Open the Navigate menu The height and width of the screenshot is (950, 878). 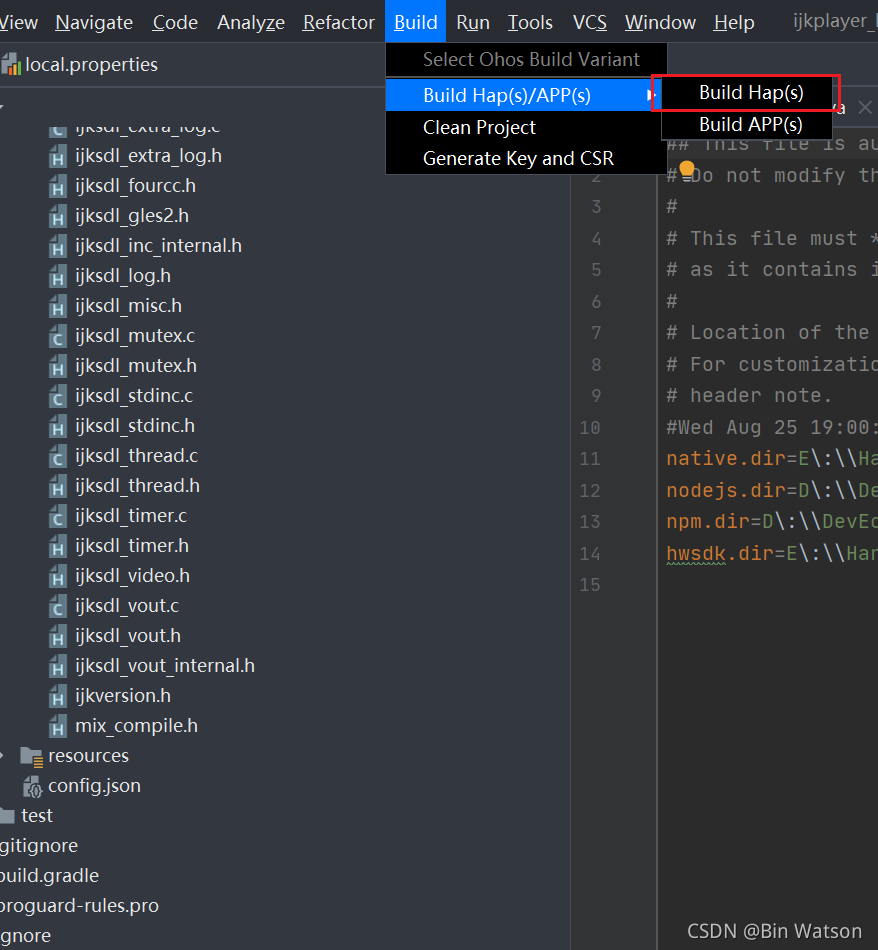[94, 22]
